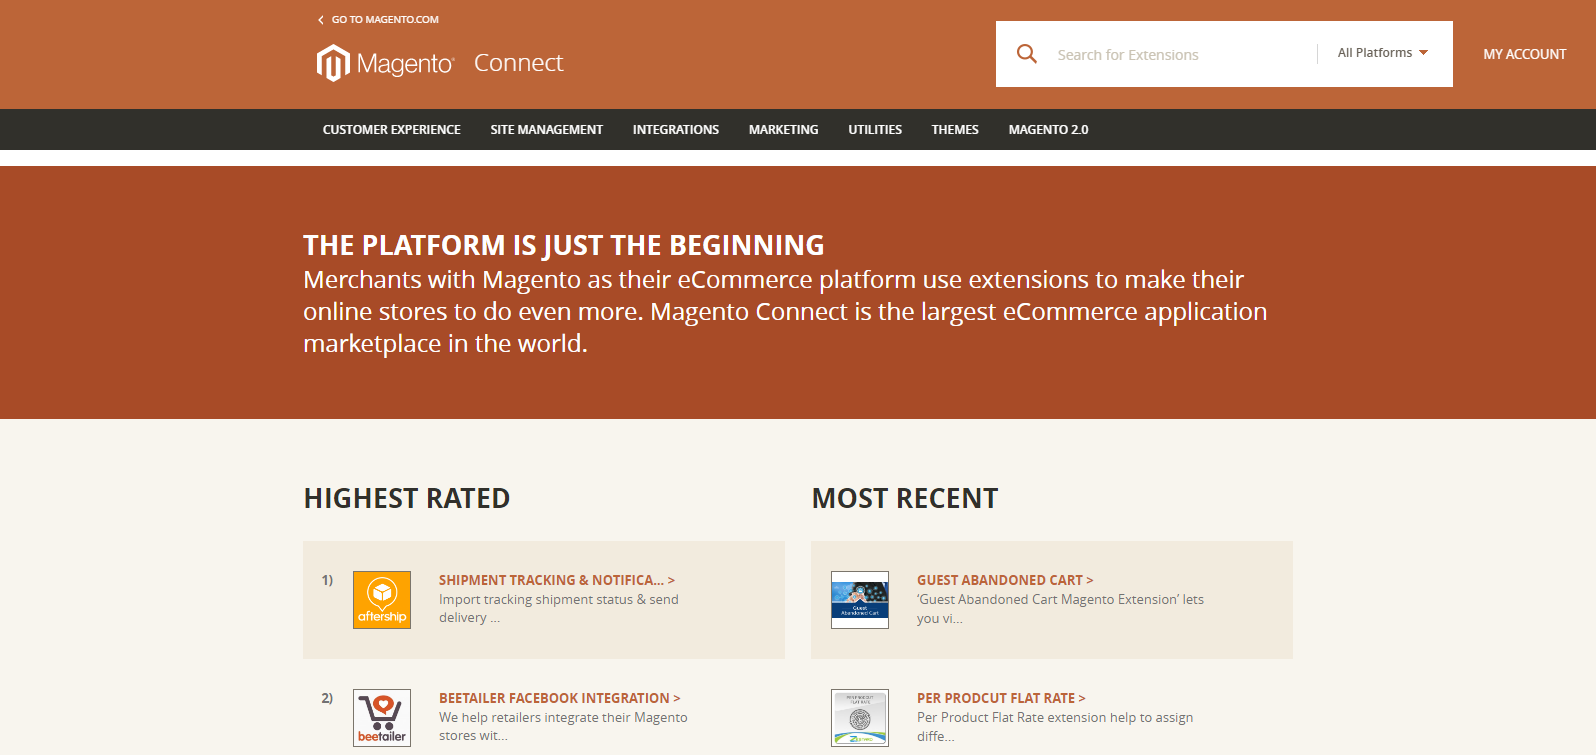Open the Per Prodcut Flat Rate title link
The image size is (1596, 755).
click(1001, 698)
